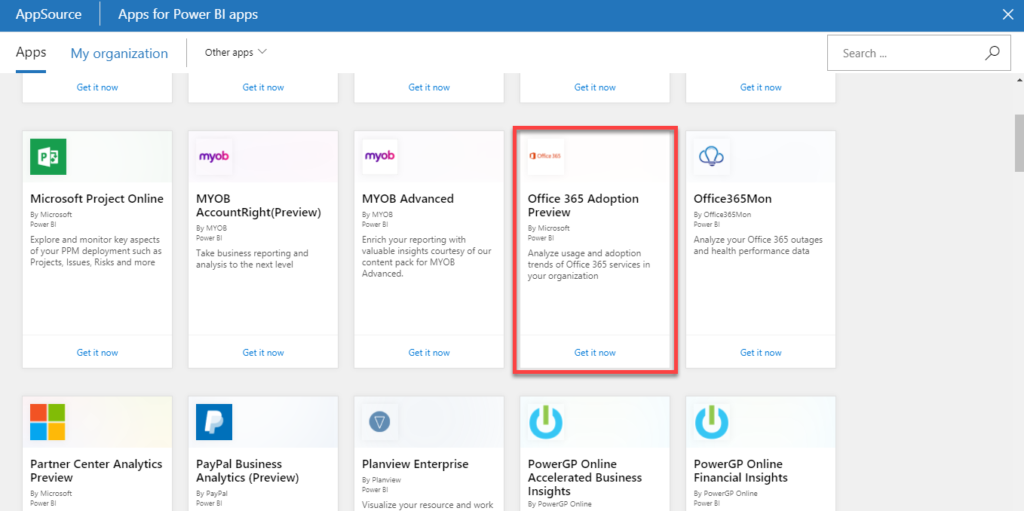Click the Office365Mon cloud icon
This screenshot has width=1024, height=511.
click(x=712, y=157)
